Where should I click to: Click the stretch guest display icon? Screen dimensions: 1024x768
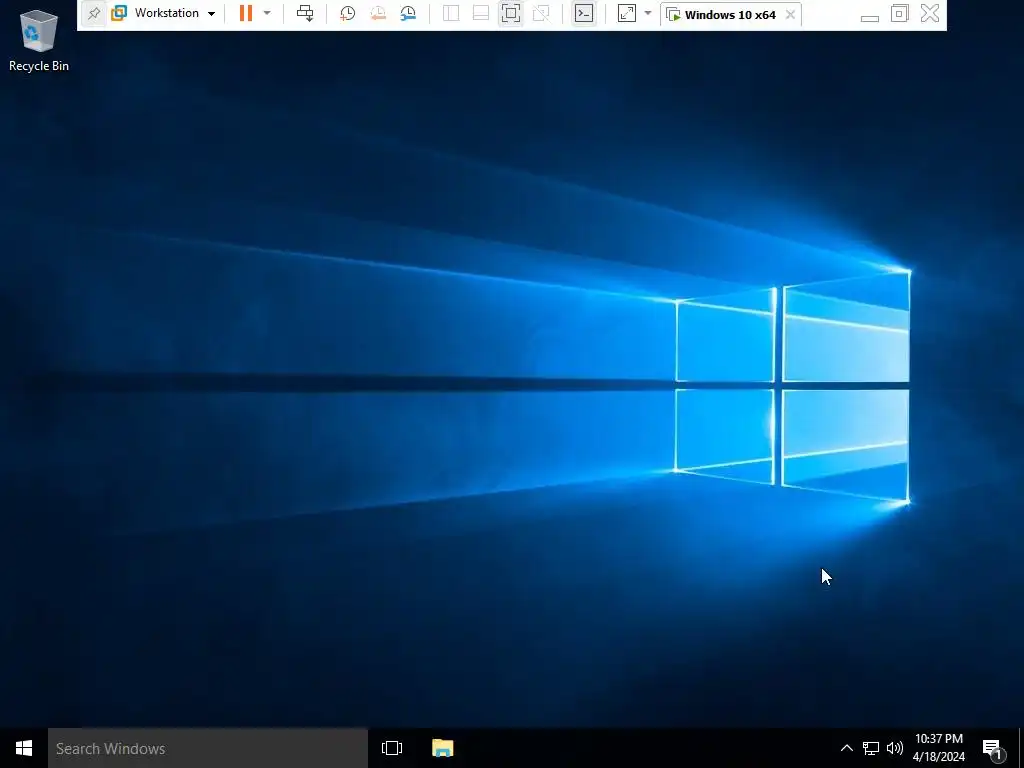tap(626, 13)
